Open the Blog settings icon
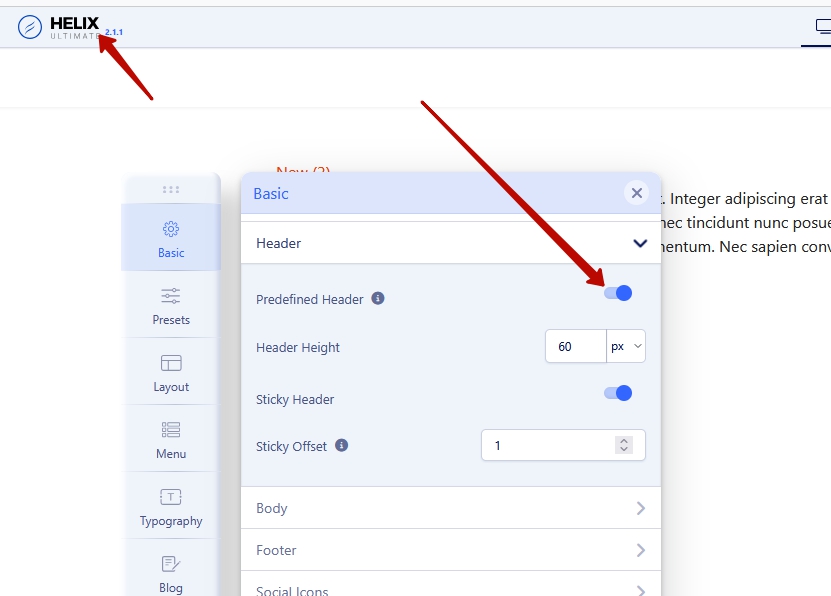The width and height of the screenshot is (831, 596). (x=171, y=564)
